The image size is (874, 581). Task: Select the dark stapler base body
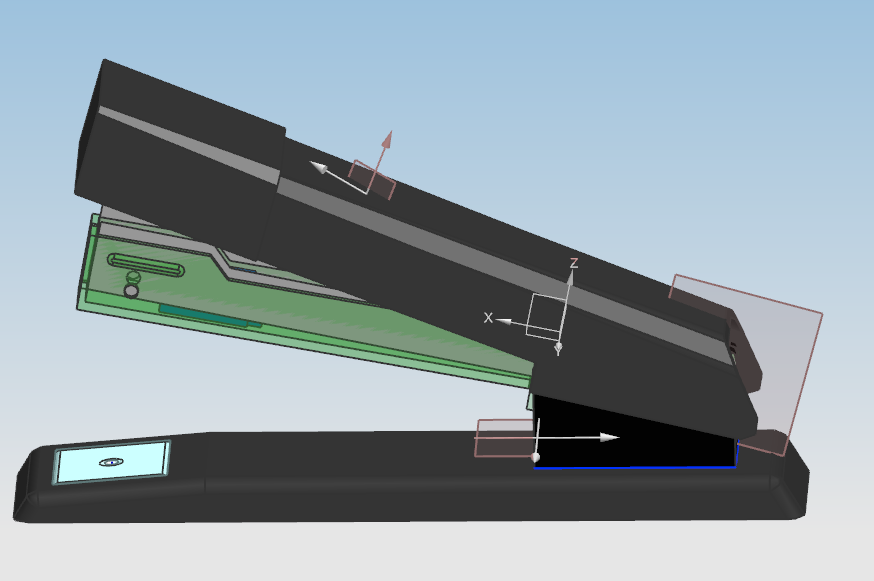click(x=300, y=500)
